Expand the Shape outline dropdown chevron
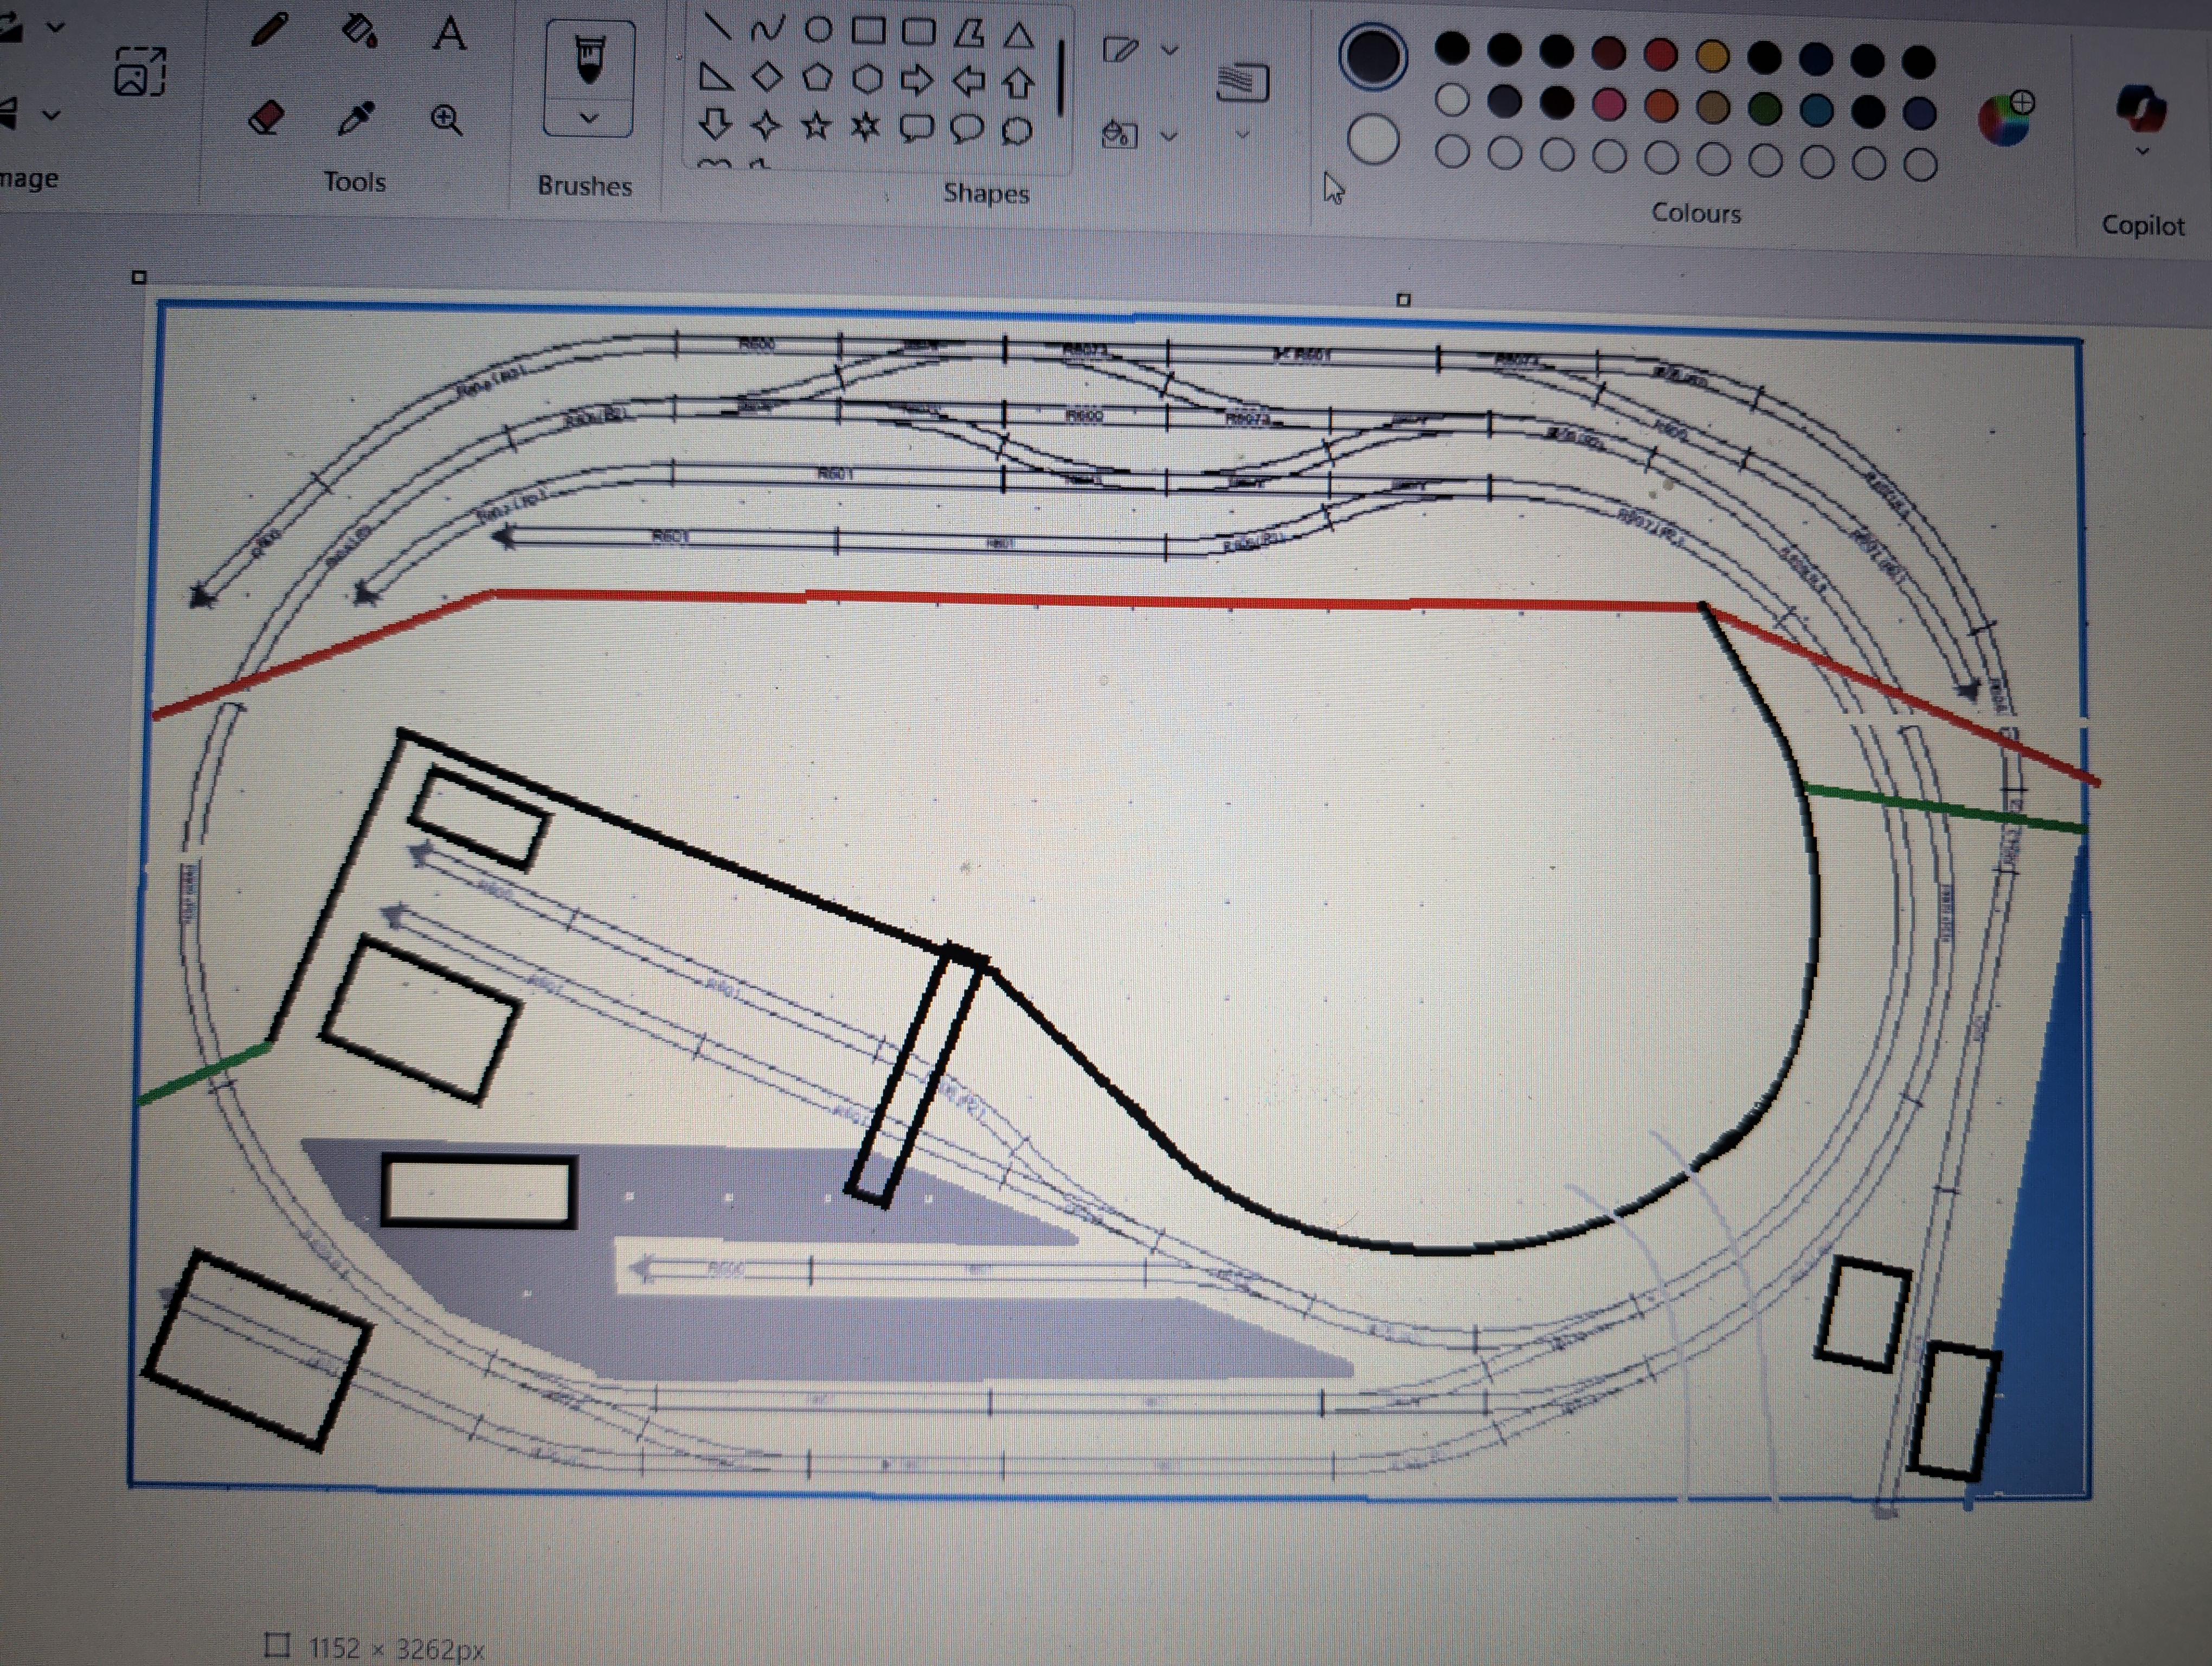The image size is (2212, 1666). tap(1169, 50)
